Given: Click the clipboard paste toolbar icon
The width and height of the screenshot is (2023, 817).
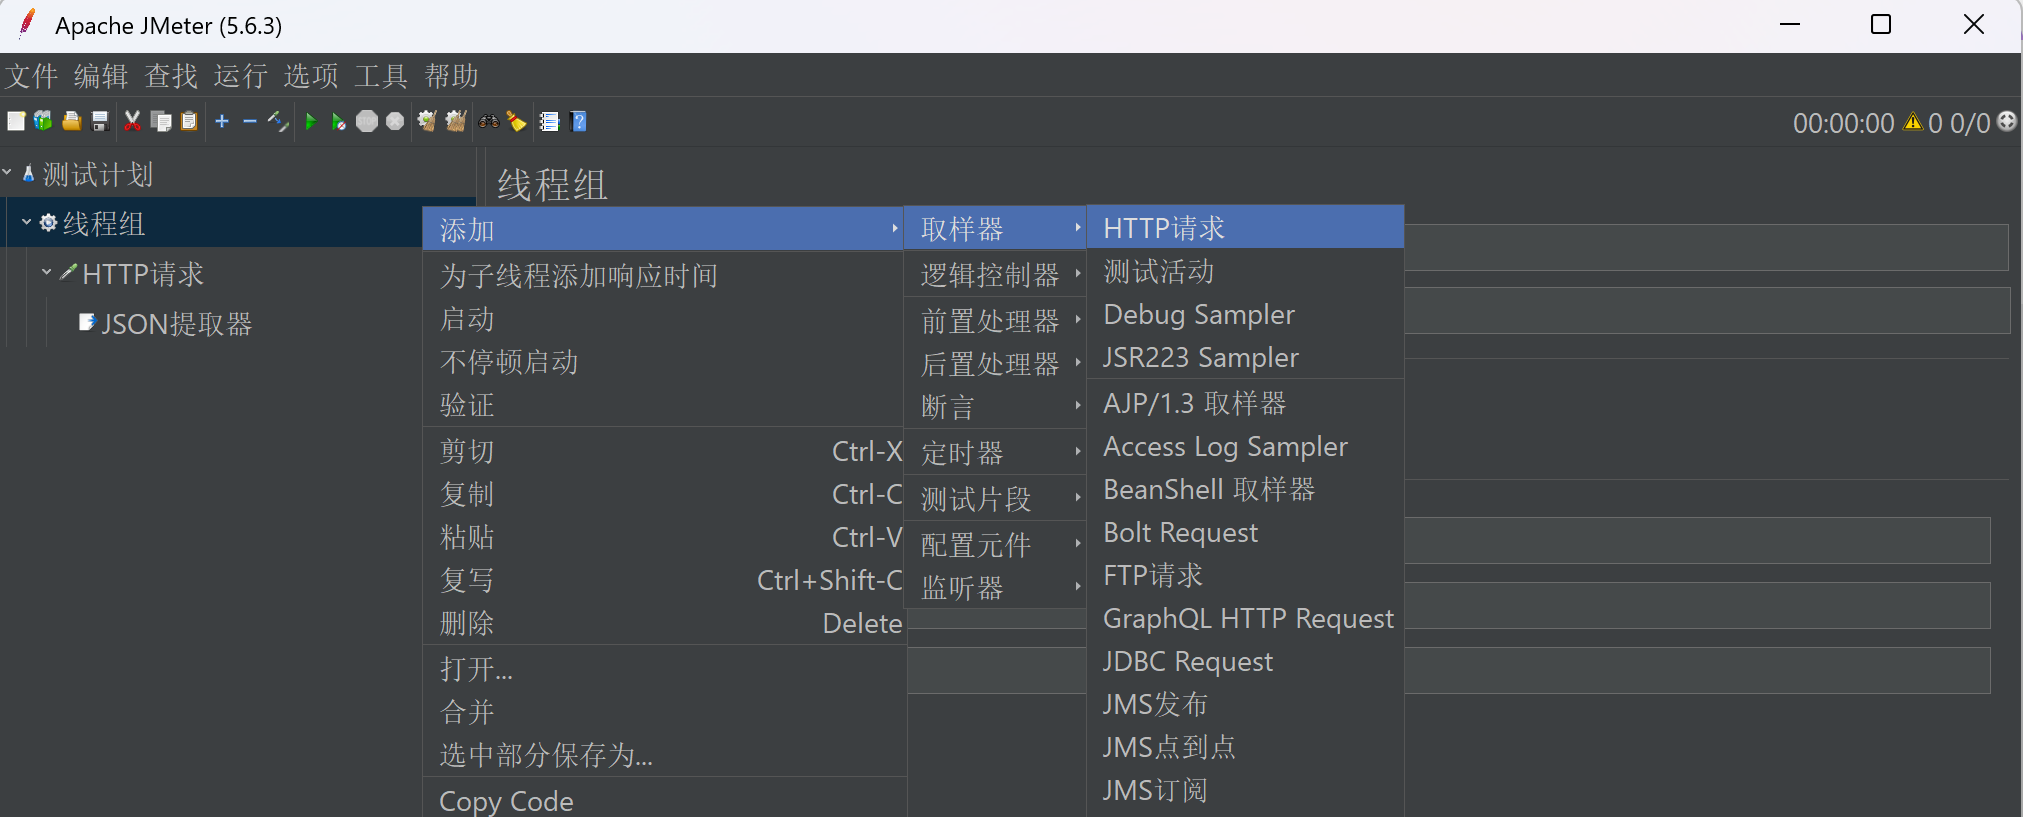Looking at the screenshot, I should pos(189,121).
